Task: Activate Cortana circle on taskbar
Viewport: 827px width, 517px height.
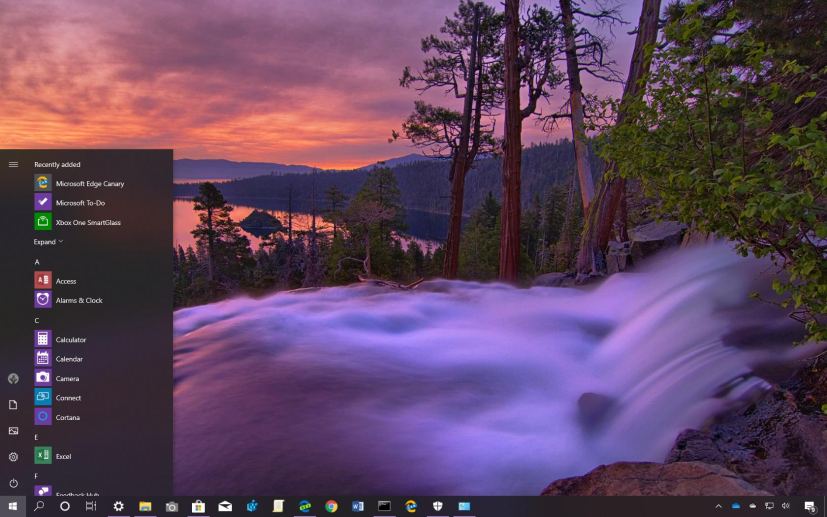Action: (x=65, y=506)
